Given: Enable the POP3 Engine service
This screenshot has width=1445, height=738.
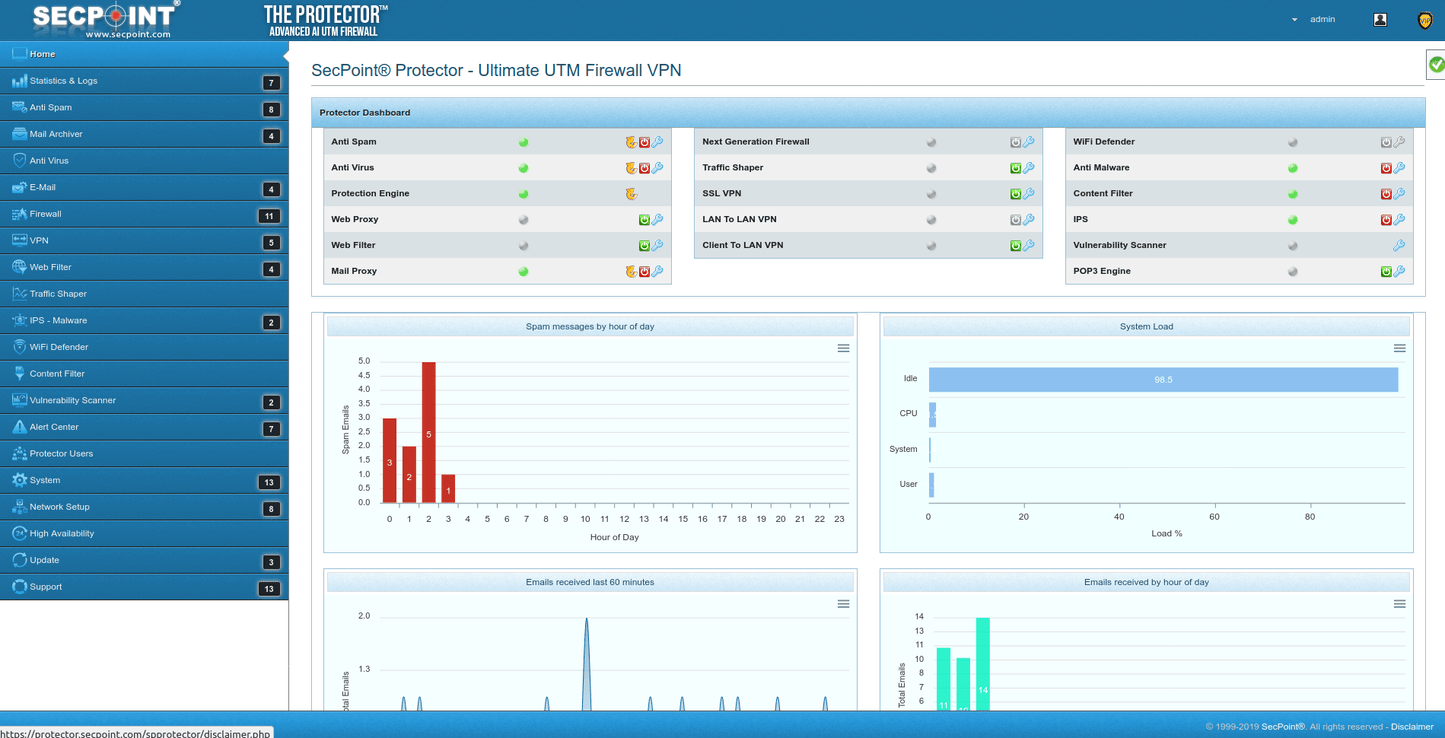Looking at the screenshot, I should coord(1385,270).
